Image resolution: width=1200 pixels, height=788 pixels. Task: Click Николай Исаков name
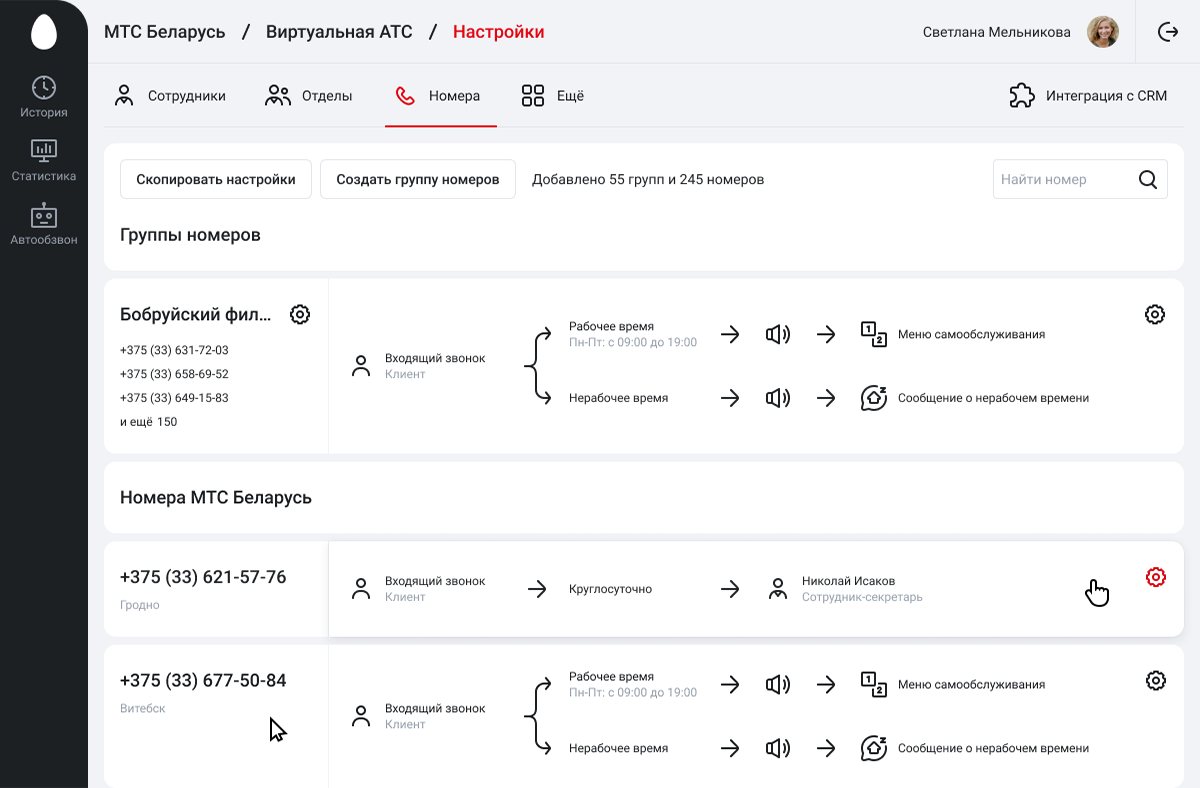[x=848, y=581]
